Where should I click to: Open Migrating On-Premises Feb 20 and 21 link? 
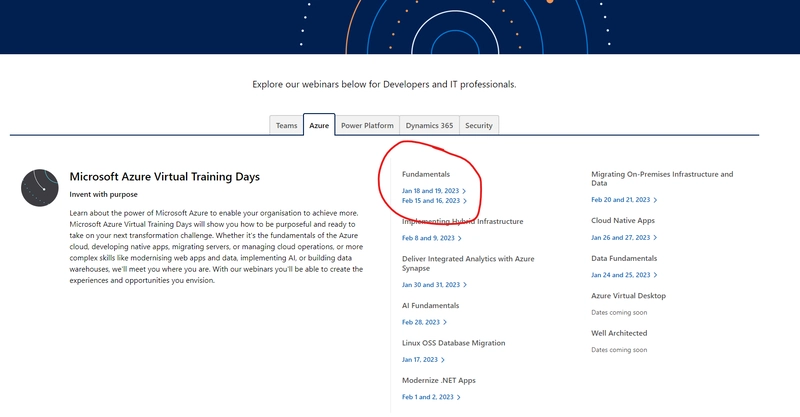point(624,200)
